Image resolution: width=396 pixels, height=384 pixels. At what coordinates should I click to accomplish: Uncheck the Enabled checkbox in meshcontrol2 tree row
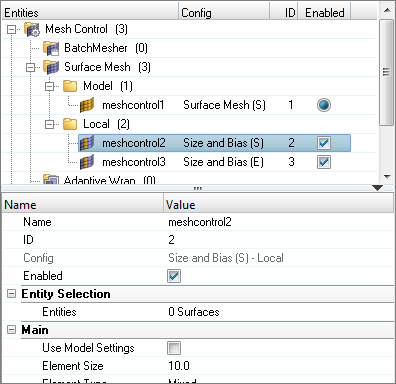coord(324,143)
